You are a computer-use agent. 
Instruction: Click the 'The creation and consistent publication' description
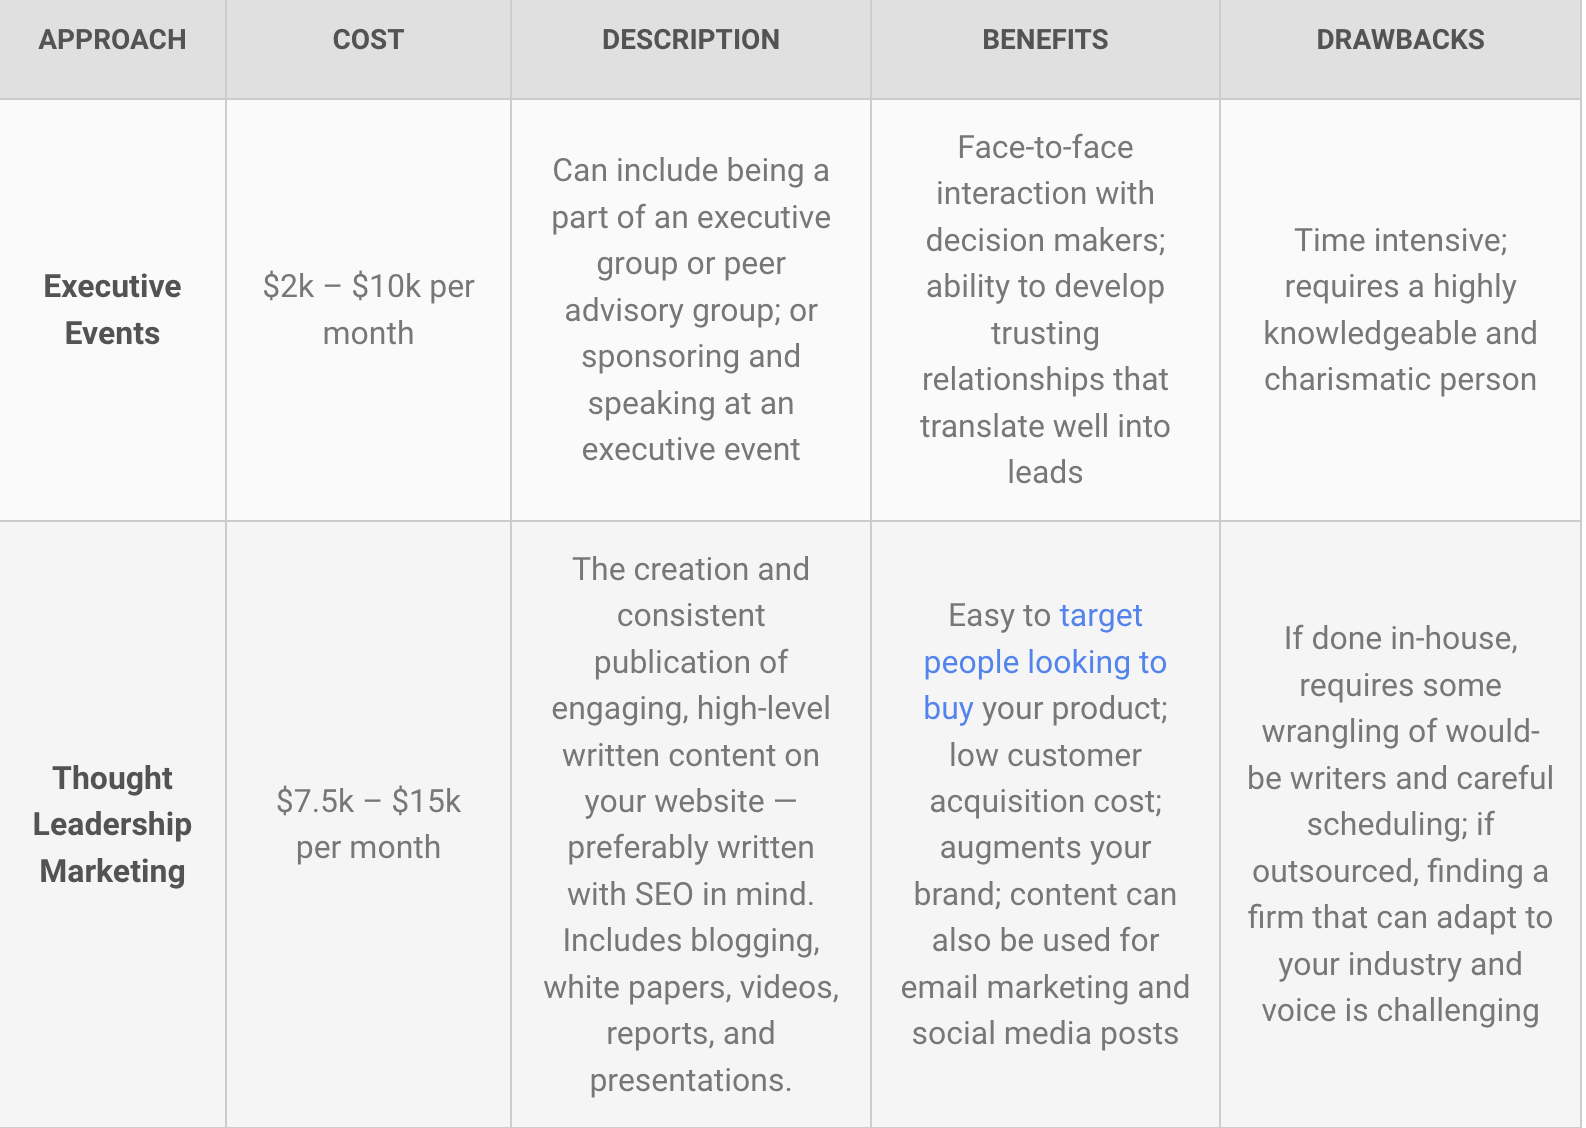(691, 824)
